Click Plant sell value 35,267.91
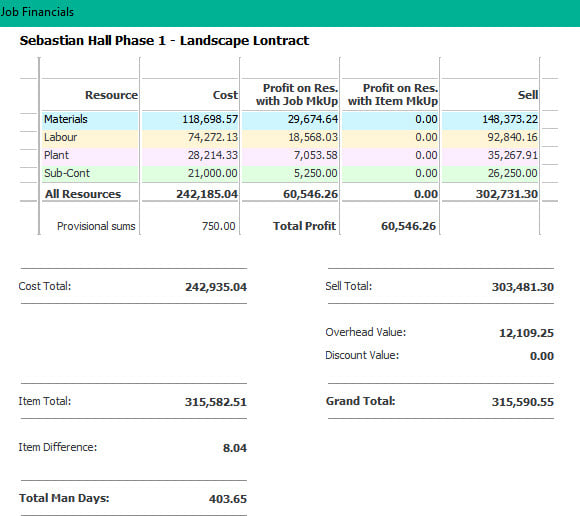The width and height of the screenshot is (580, 516). [x=512, y=155]
